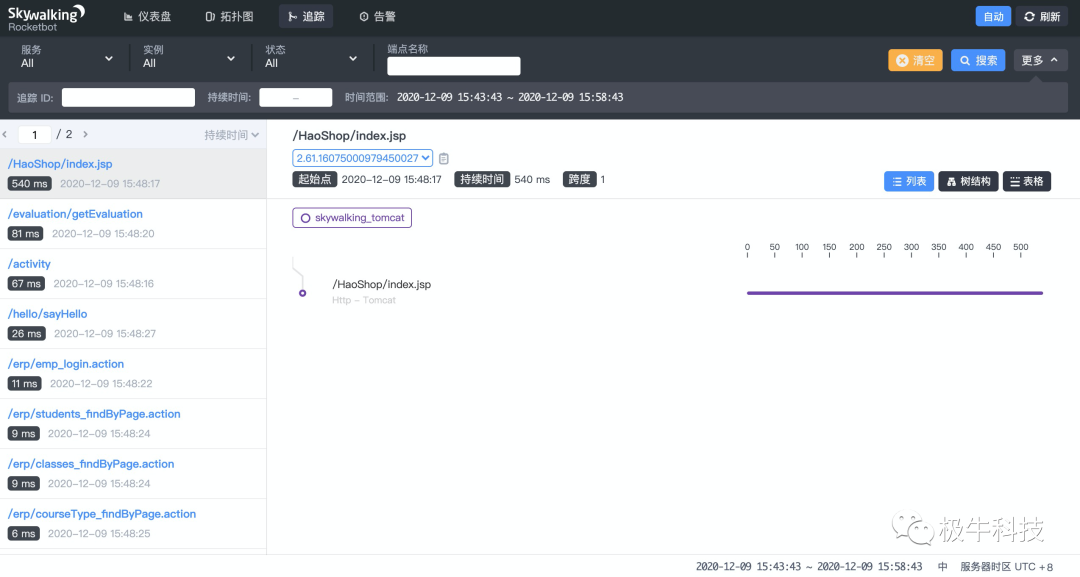Select the /HaoShop/index.jsp trace entry
1080x577 pixels.
tap(133, 174)
